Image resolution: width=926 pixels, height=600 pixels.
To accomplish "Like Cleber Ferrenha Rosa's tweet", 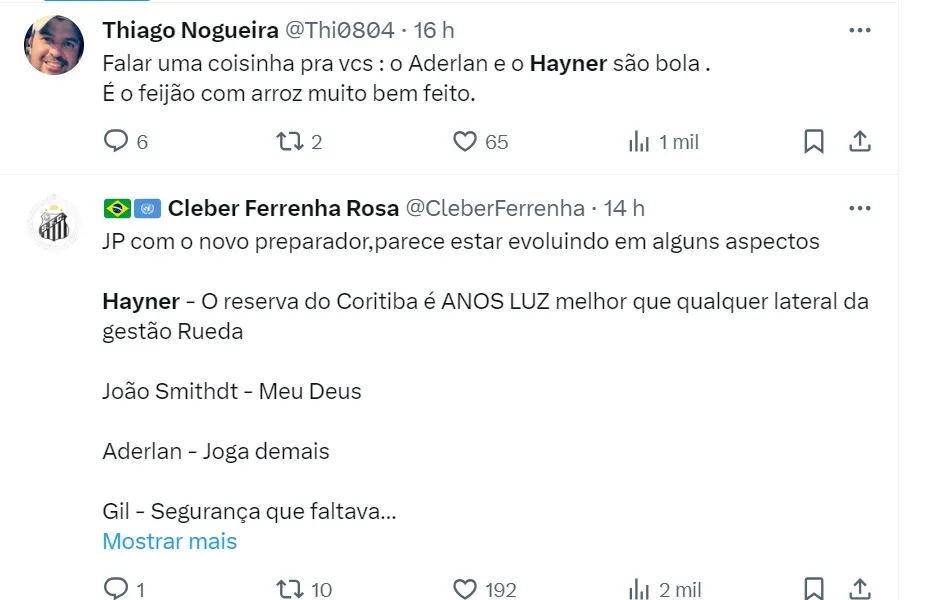I will tap(465, 589).
